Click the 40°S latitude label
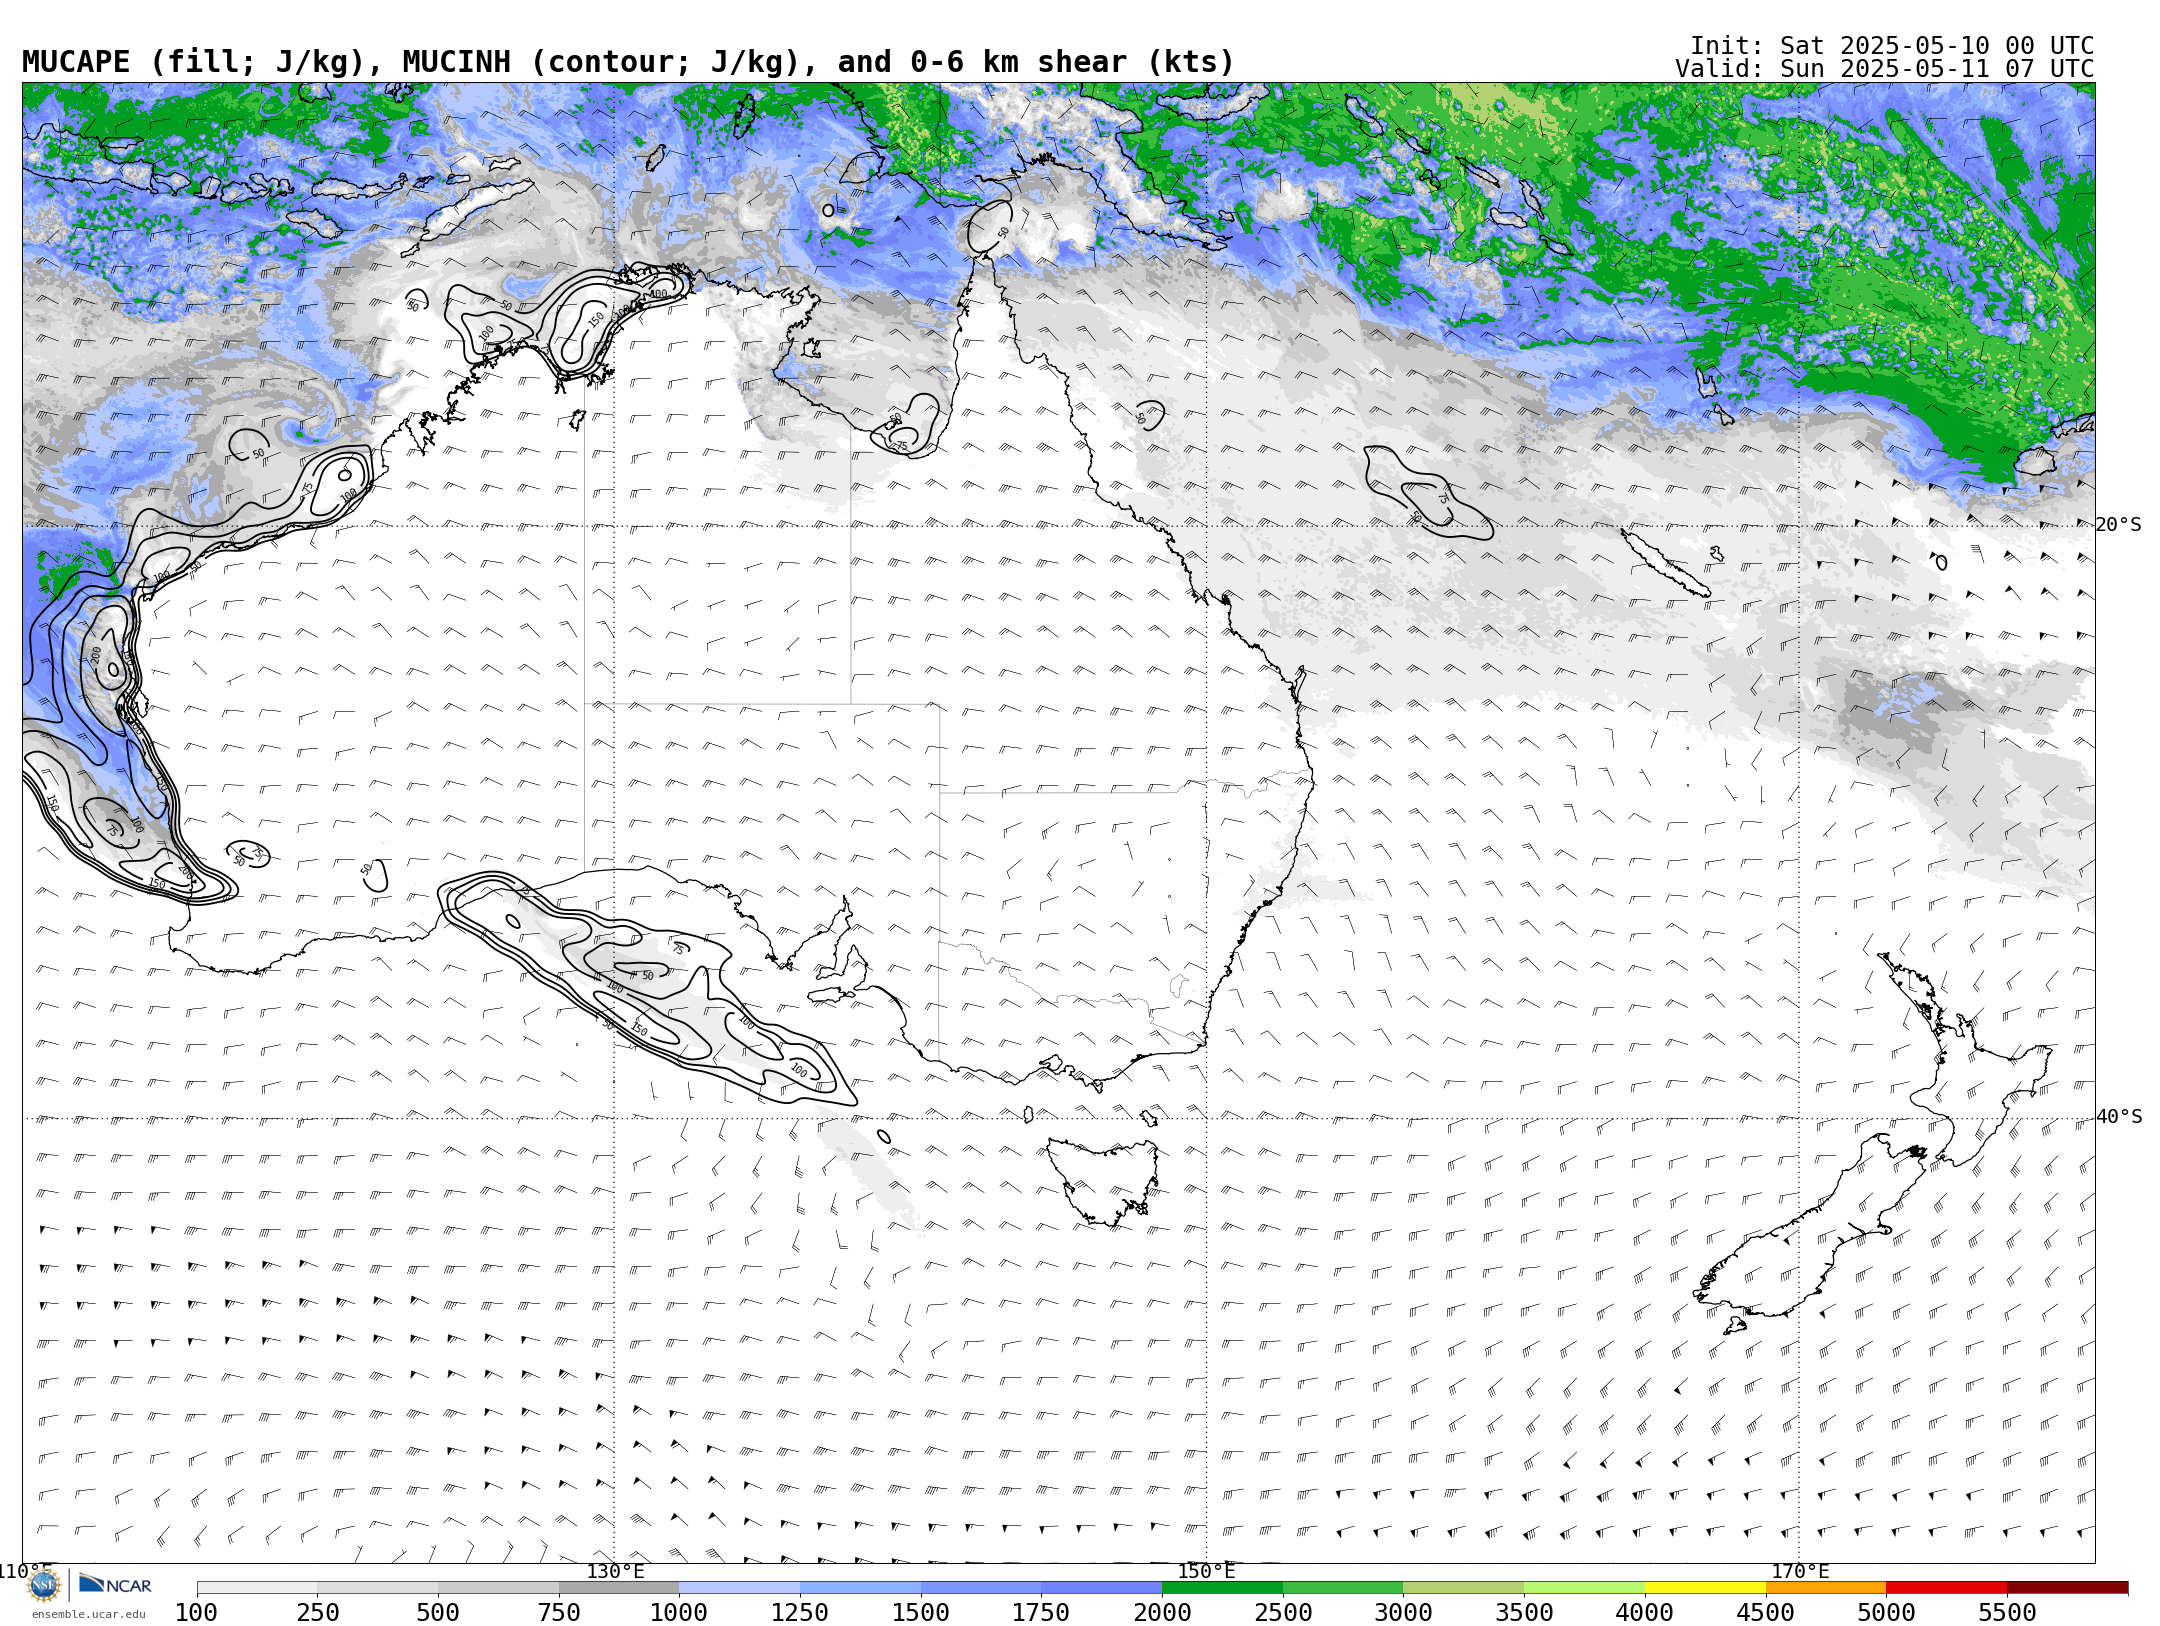 (2119, 1117)
